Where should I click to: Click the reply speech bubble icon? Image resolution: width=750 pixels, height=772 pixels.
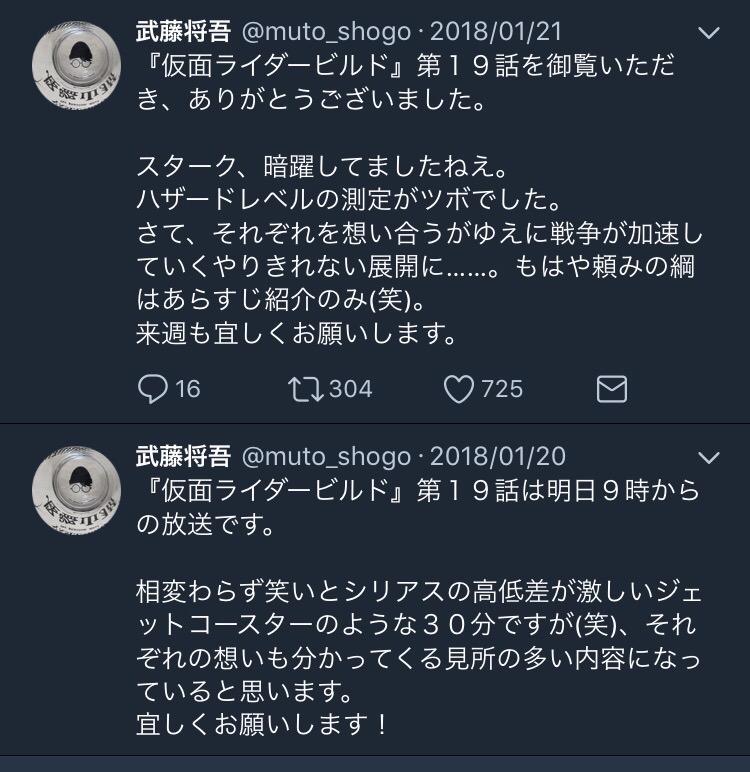[152, 388]
